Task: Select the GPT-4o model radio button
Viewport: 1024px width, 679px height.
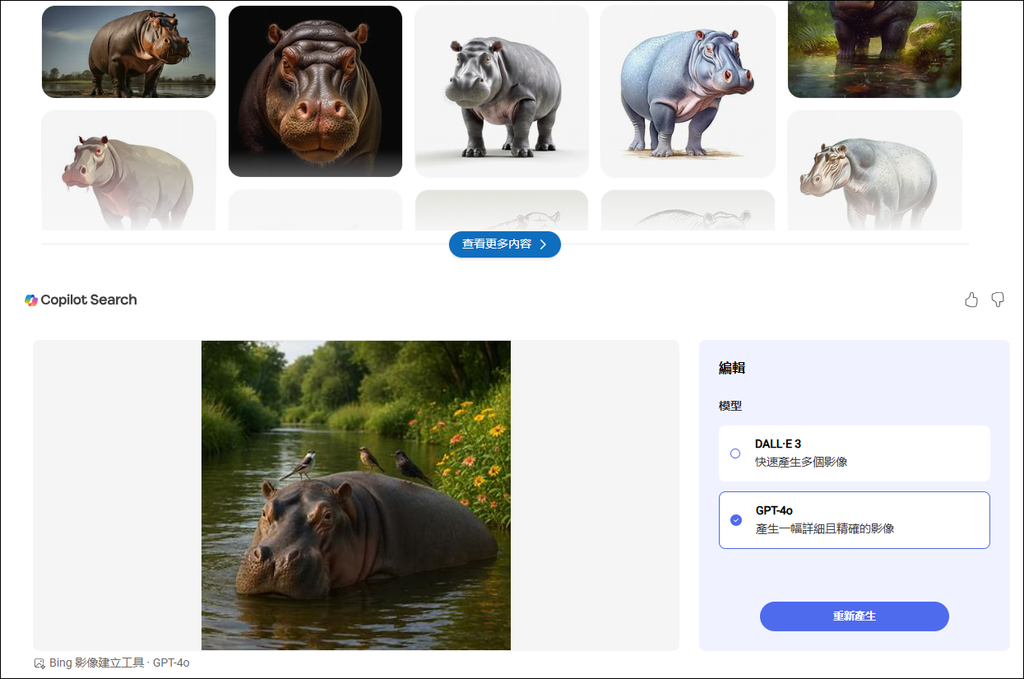Action: tap(736, 520)
